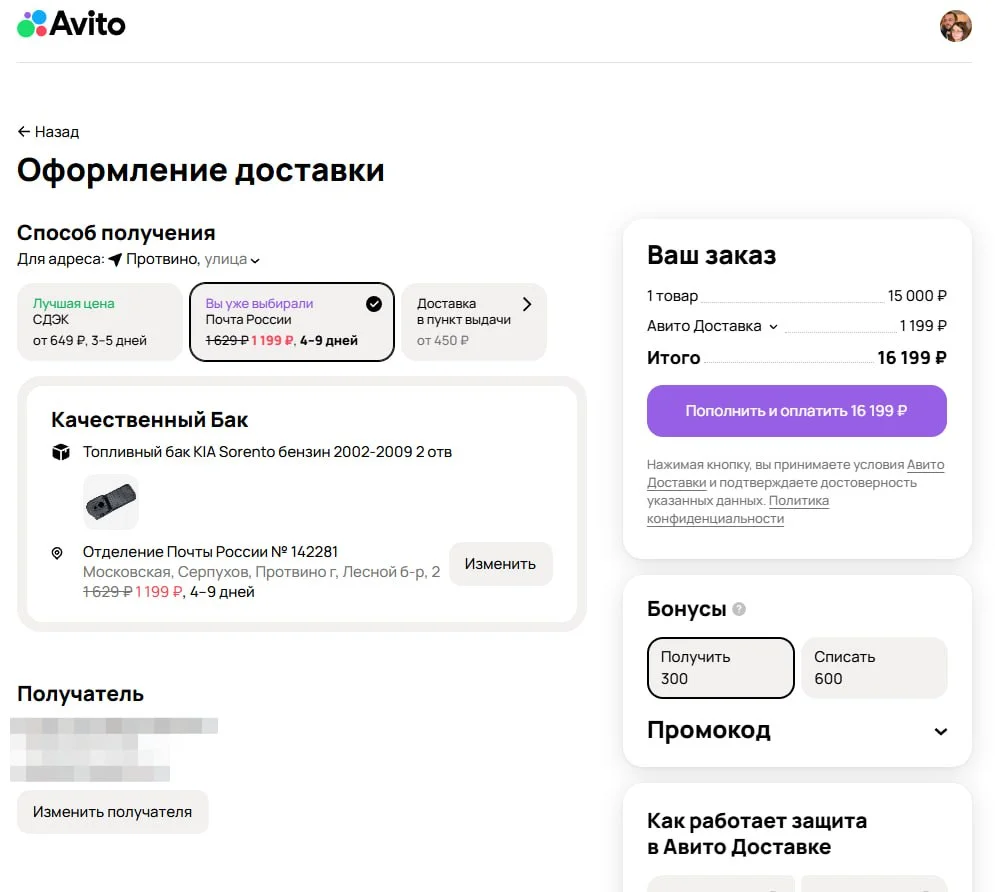Click the checkmark icon on Почта России card
Screen dimensions: 995x892
tap(374, 304)
